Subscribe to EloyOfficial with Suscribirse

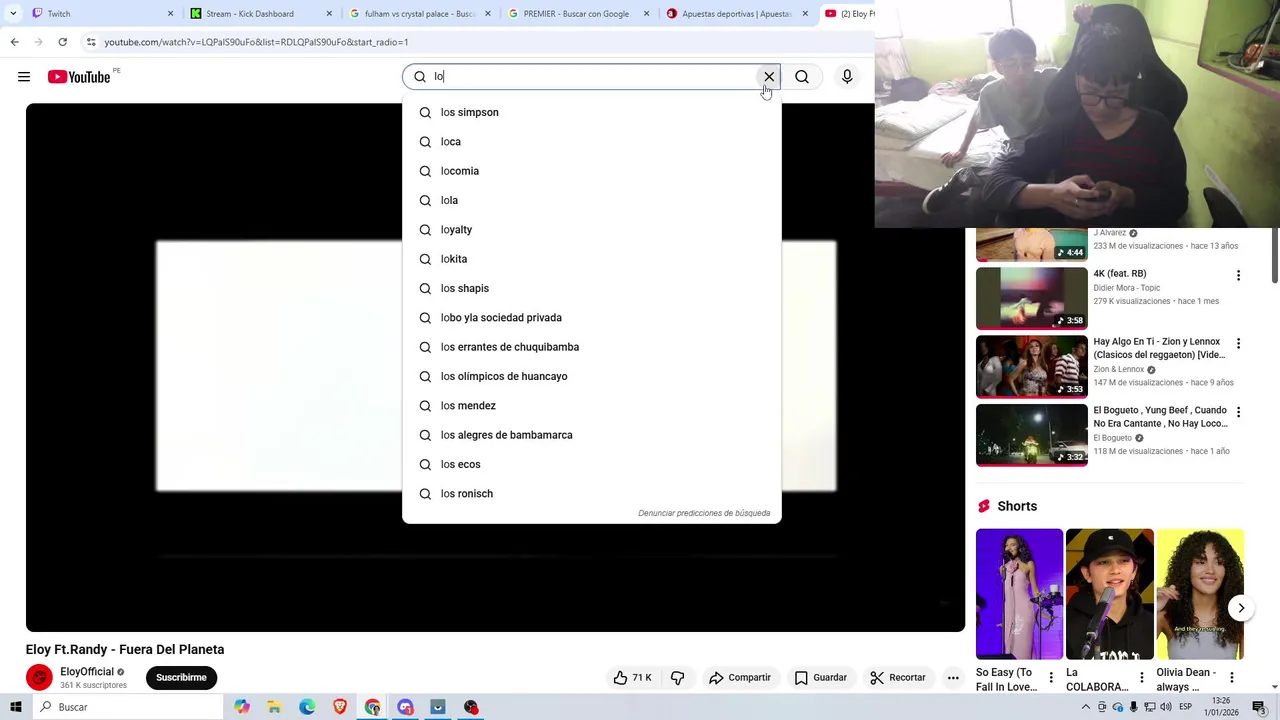tap(181, 677)
